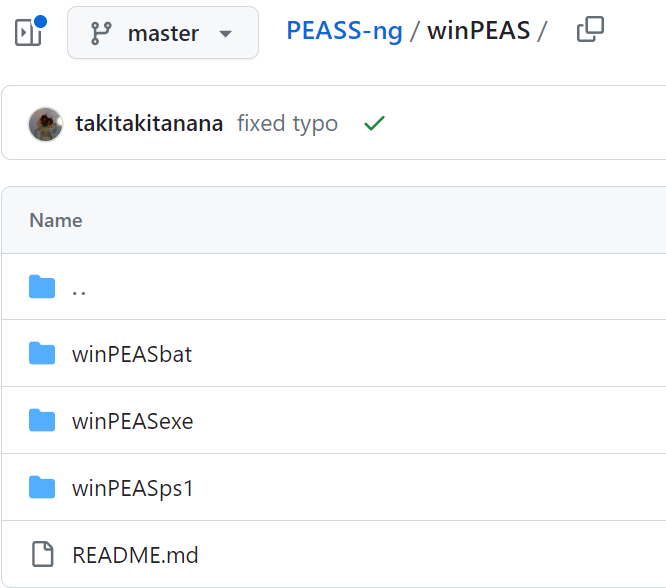
Task: Open the winPEASexe directory
Action: pyautogui.click(x=132, y=421)
